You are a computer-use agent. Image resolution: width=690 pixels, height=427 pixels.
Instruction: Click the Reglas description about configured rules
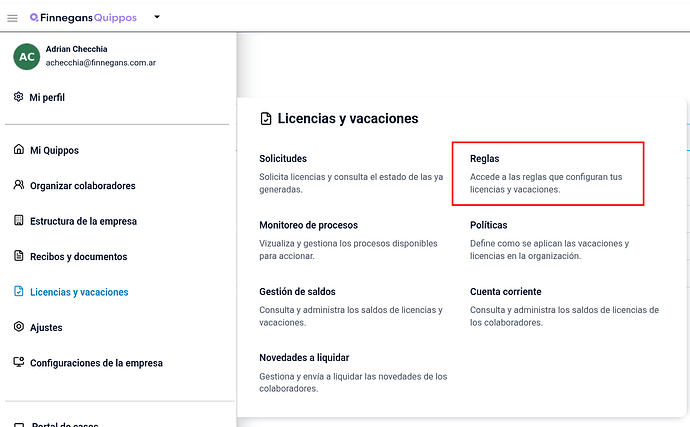(x=546, y=183)
